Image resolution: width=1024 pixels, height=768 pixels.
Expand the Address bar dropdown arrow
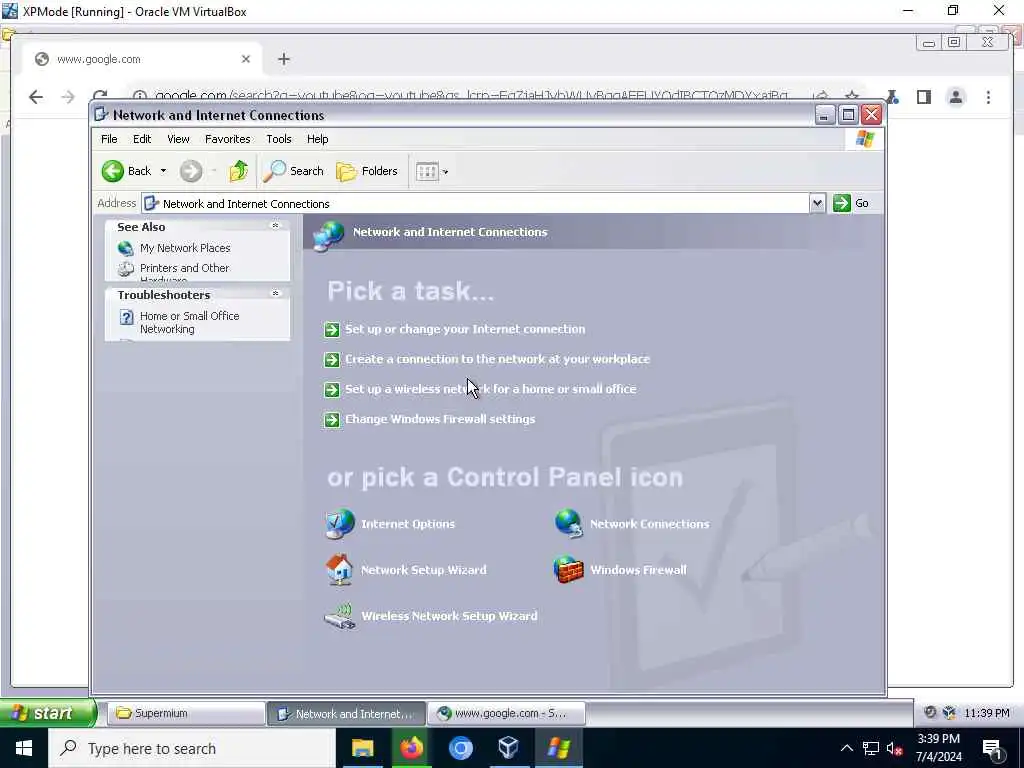tap(817, 203)
